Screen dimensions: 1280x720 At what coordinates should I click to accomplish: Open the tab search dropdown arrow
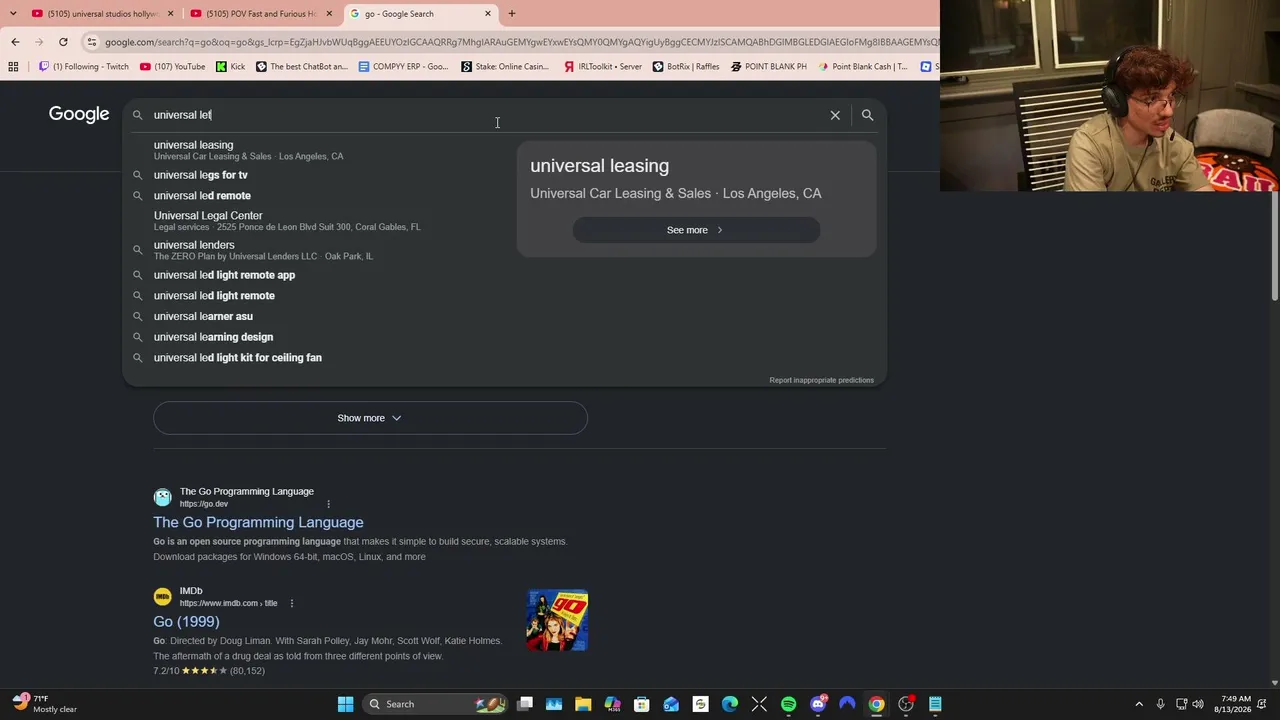point(13,14)
